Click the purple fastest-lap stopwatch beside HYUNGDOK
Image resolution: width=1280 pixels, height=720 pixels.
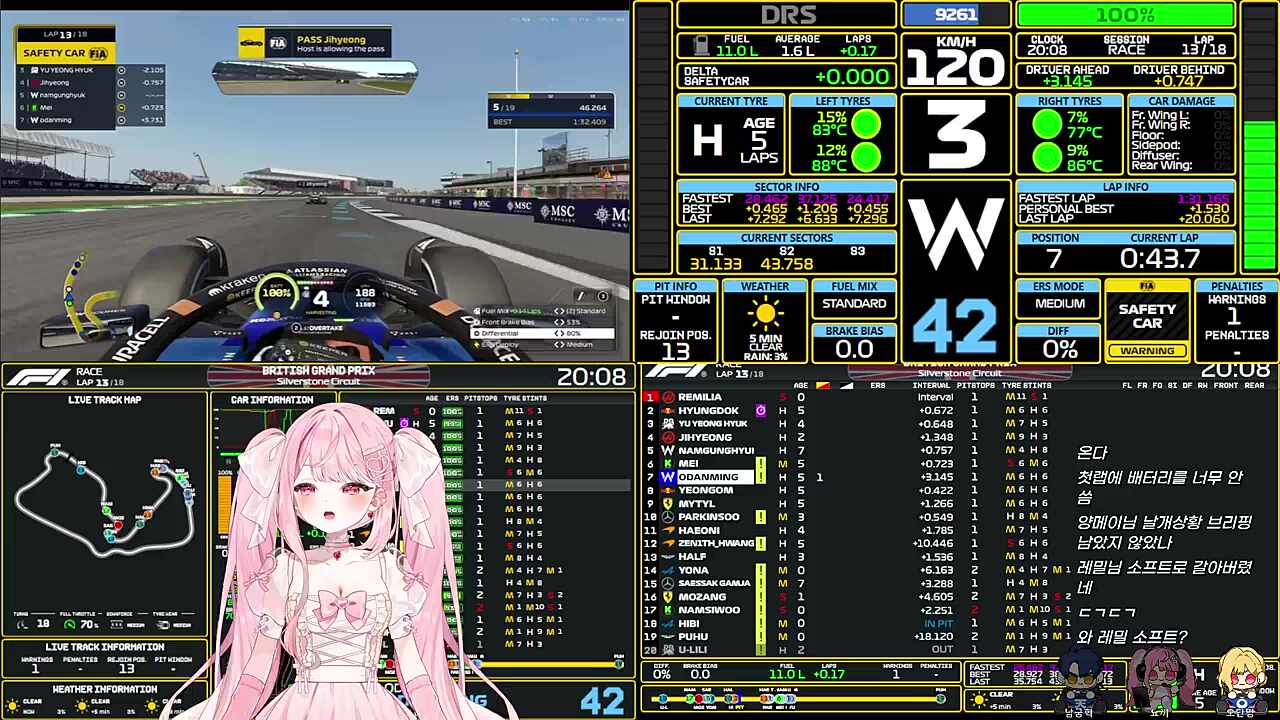tap(760, 411)
